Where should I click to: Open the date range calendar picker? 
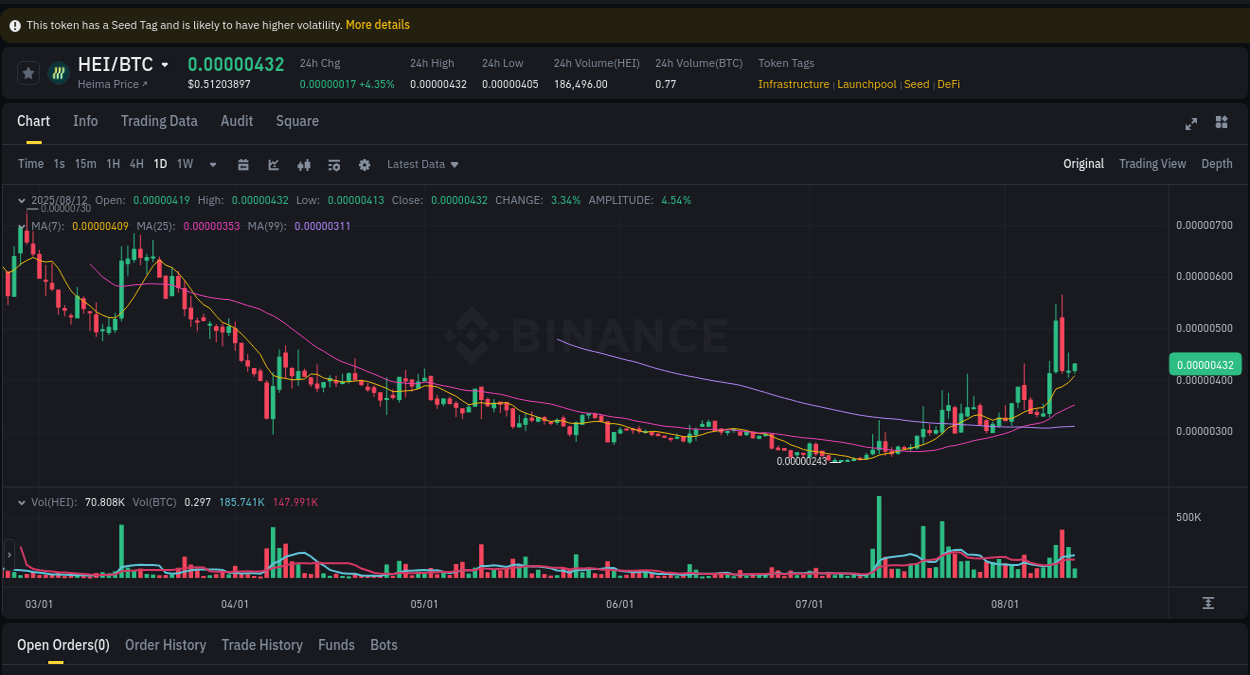(243, 164)
